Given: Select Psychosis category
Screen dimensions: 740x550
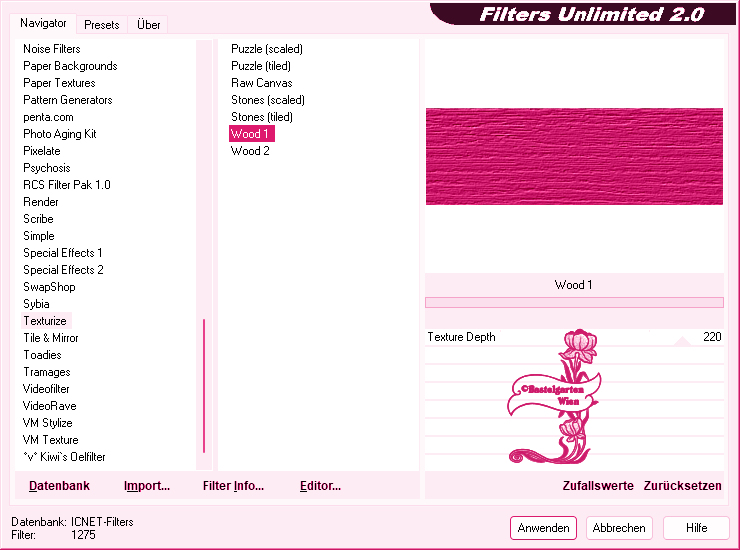Looking at the screenshot, I should pyautogui.click(x=46, y=168).
